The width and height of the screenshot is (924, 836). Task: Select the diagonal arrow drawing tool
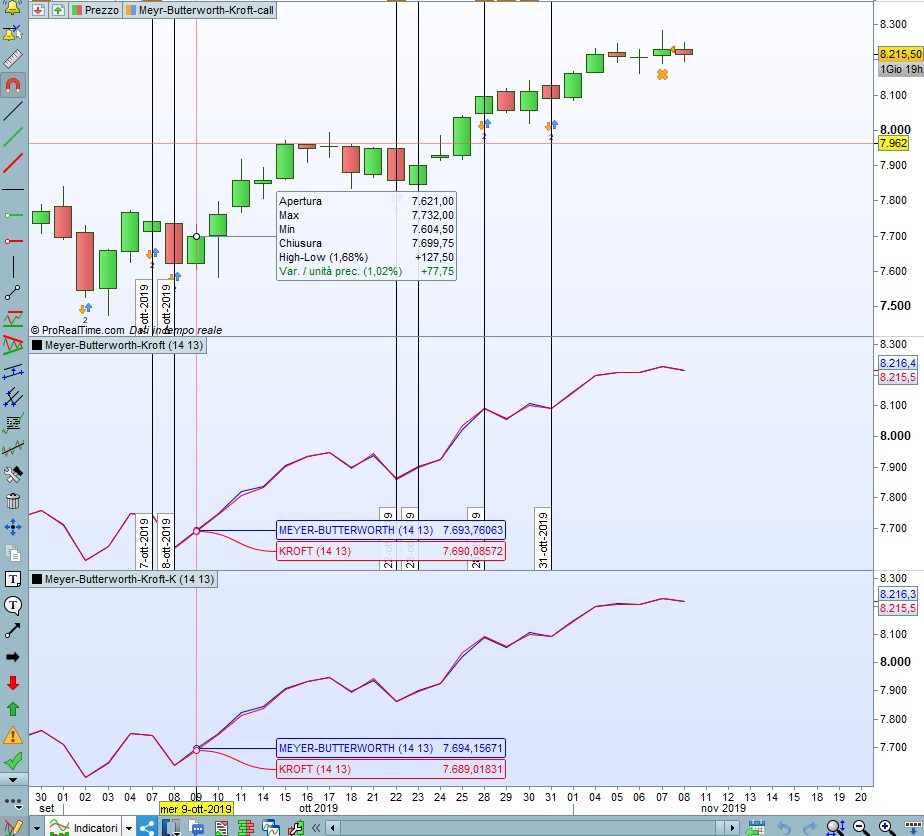click(12, 631)
